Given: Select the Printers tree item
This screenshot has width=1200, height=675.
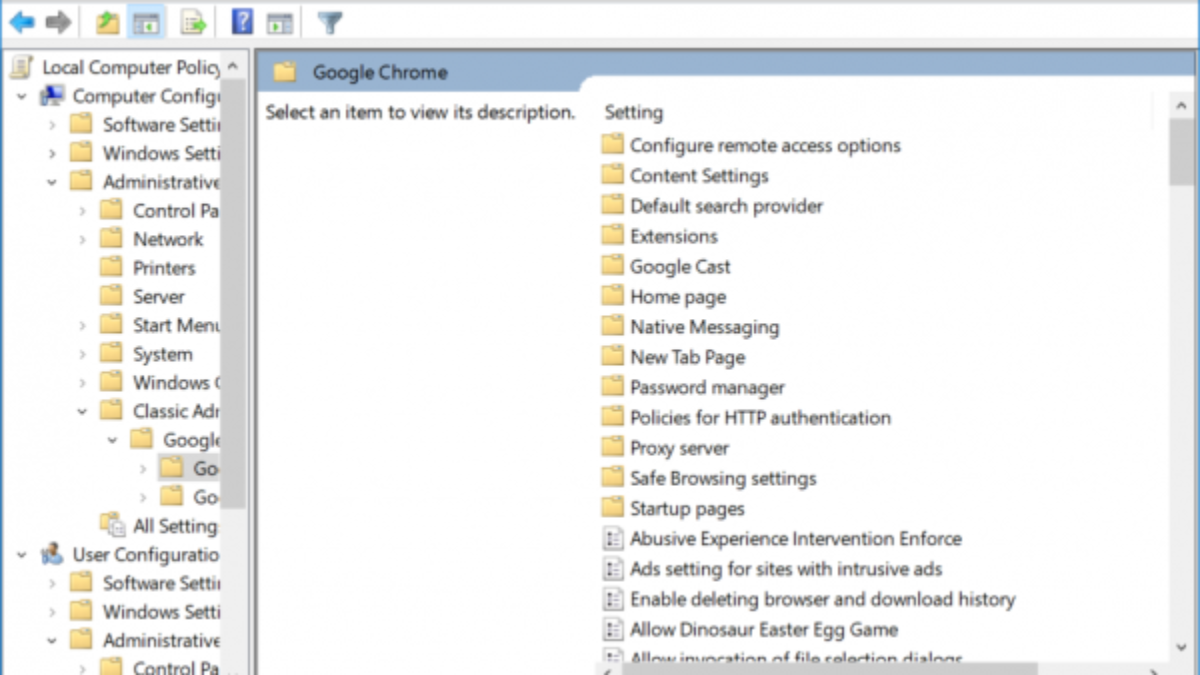Looking at the screenshot, I should coord(164,268).
